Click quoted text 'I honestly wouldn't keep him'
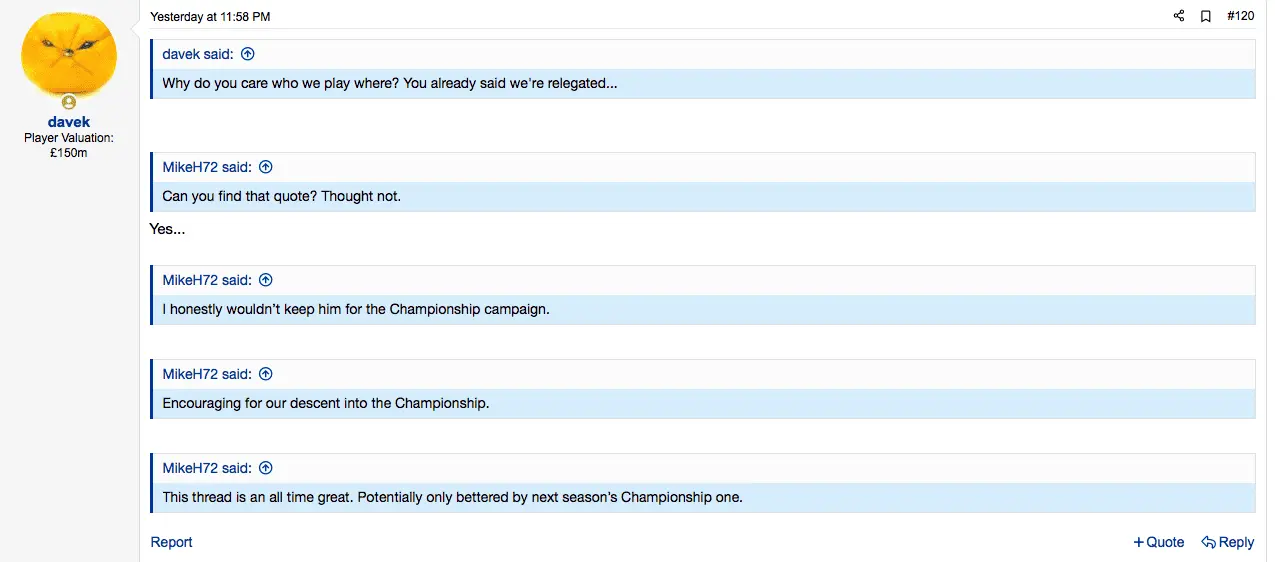 pyautogui.click(x=356, y=310)
